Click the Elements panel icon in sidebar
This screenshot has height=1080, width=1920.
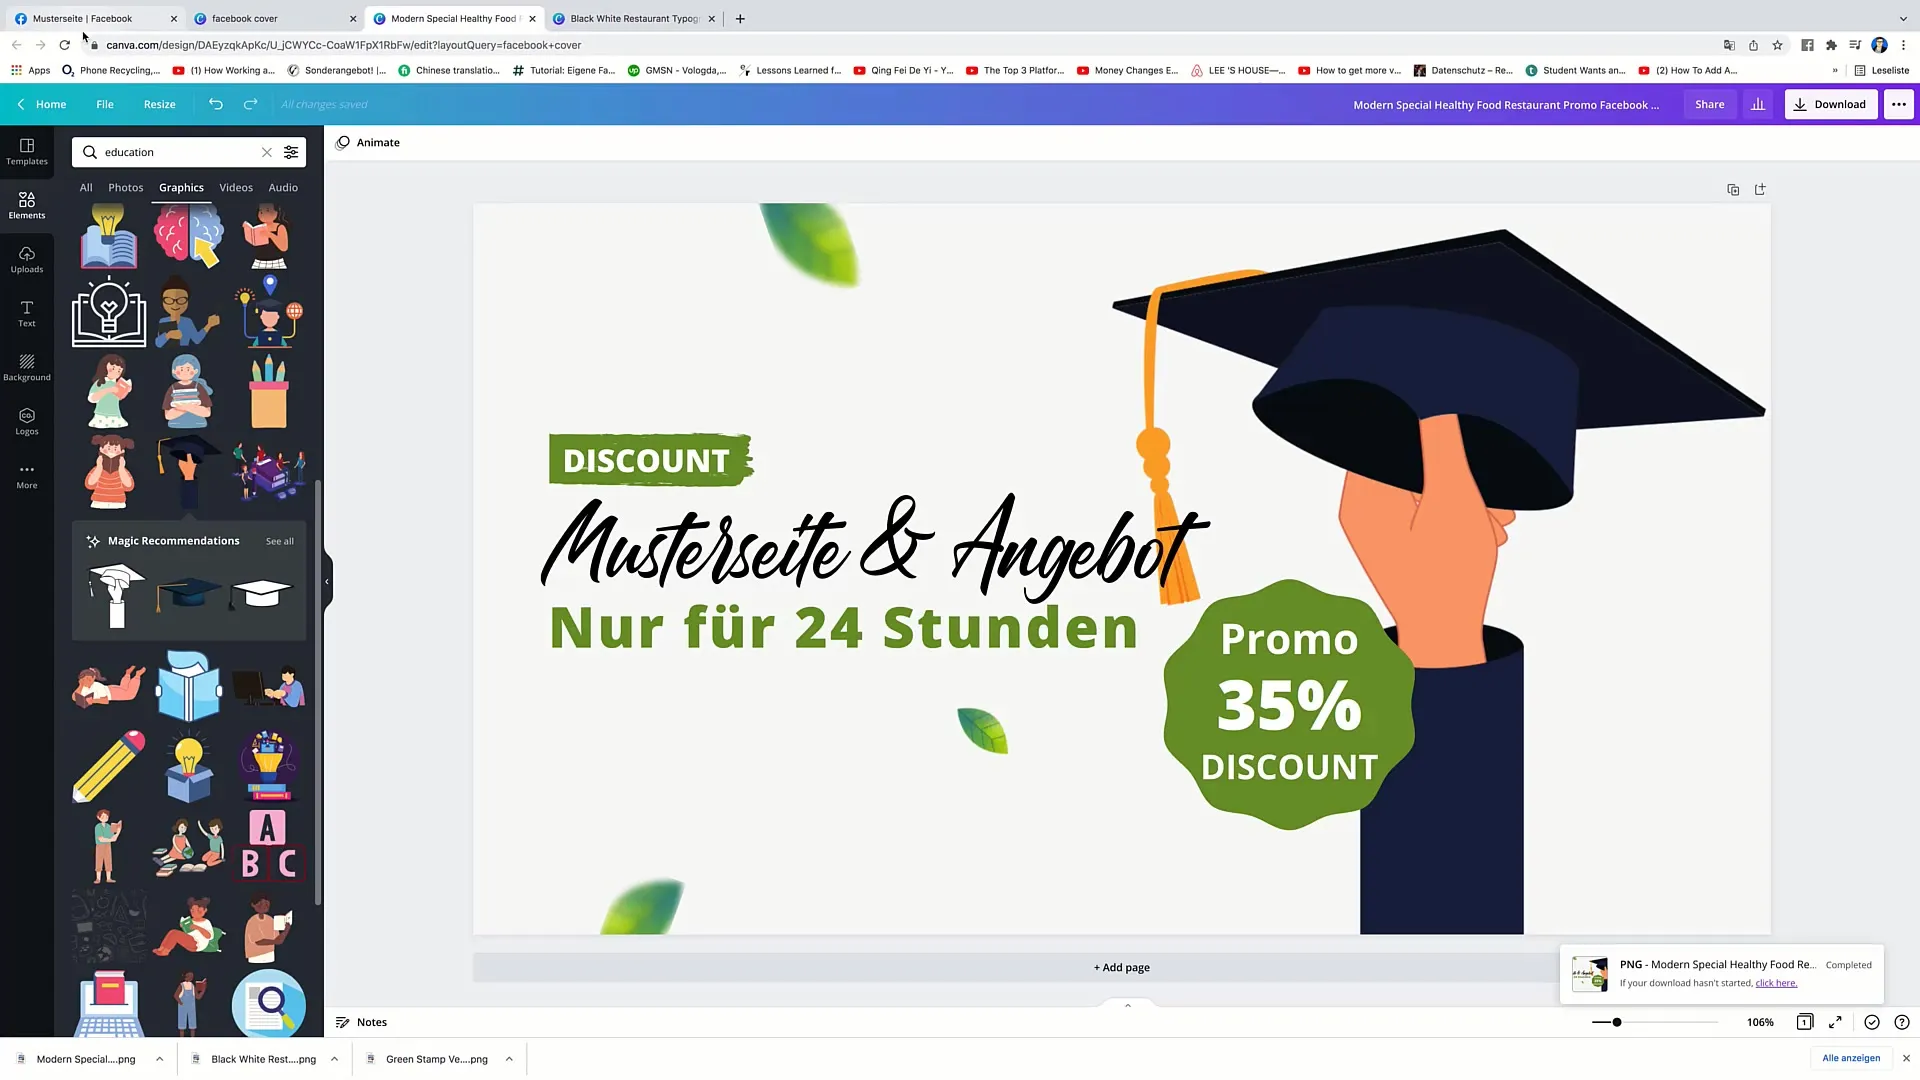point(26,204)
